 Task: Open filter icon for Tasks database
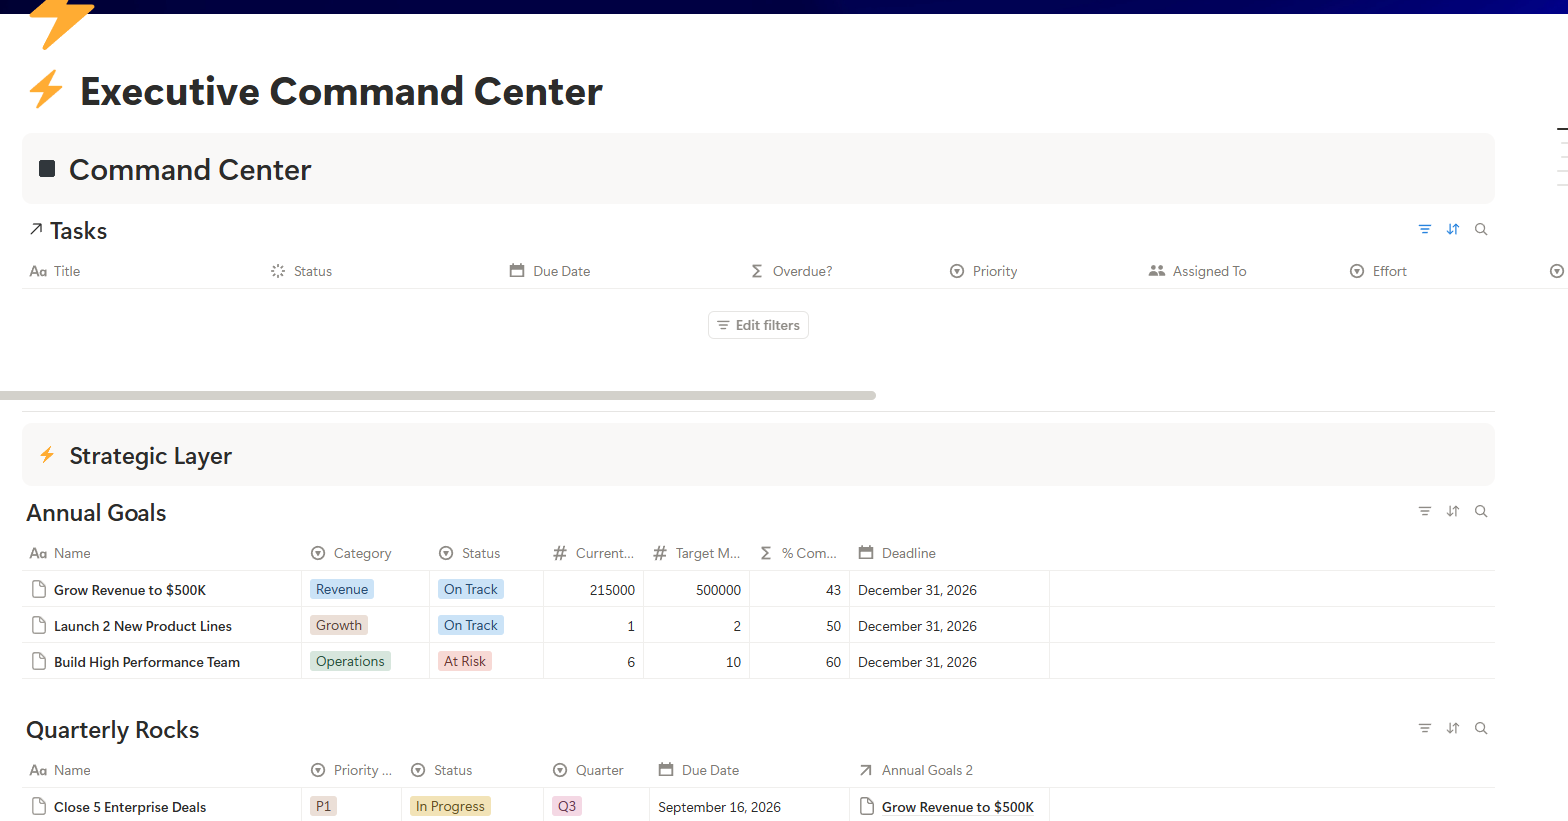pos(1425,229)
